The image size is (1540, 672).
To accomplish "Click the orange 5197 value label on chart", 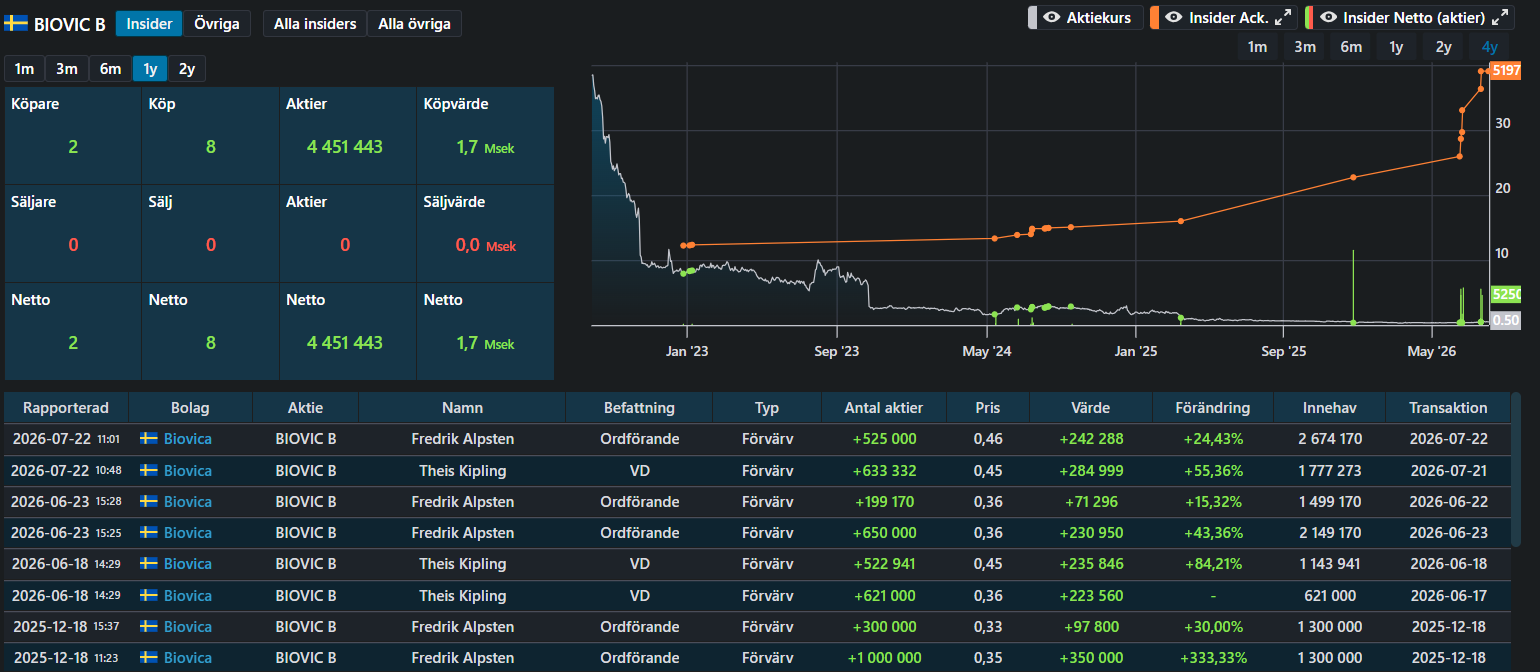I will pyautogui.click(x=1505, y=70).
